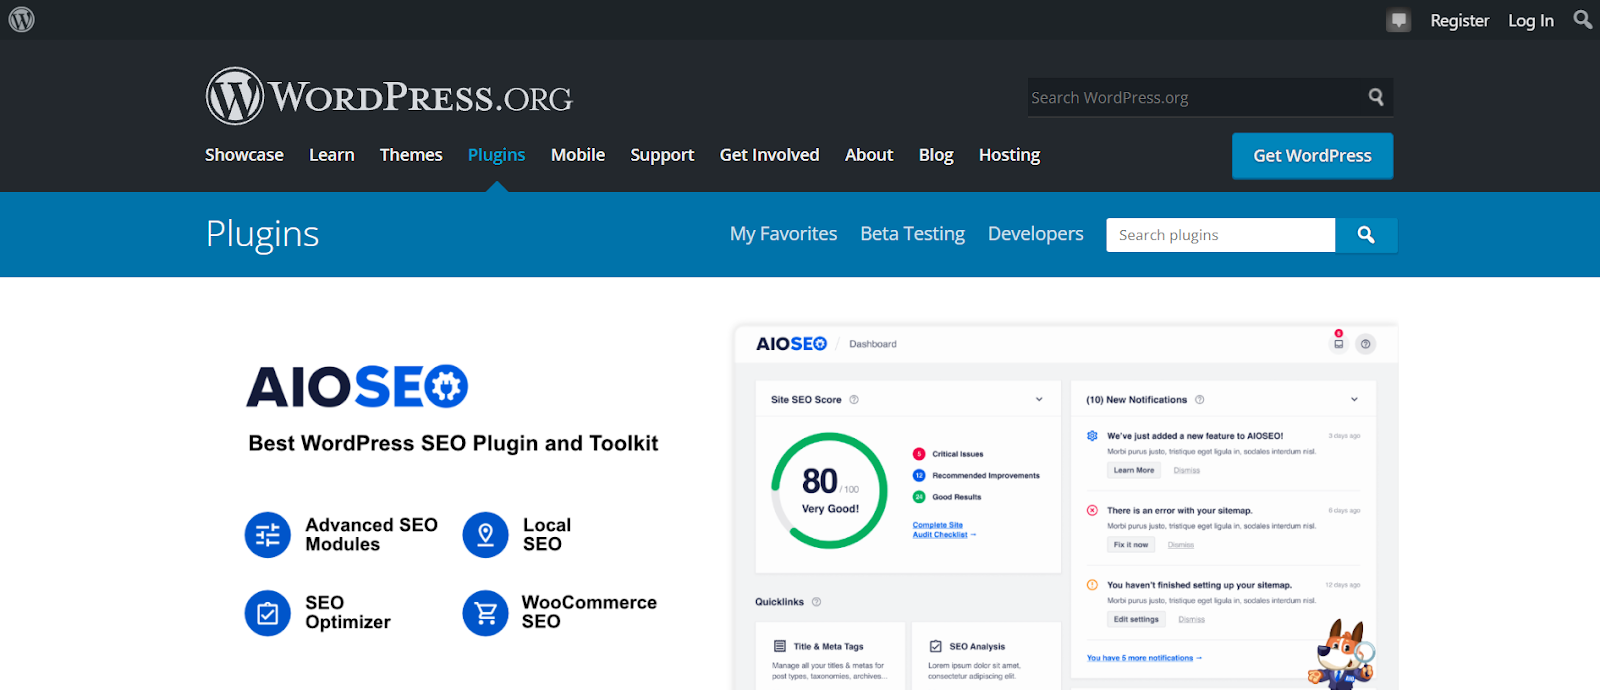This screenshot has height=690, width=1600.
Task: Select the Plugins menu item
Action: pos(497,155)
